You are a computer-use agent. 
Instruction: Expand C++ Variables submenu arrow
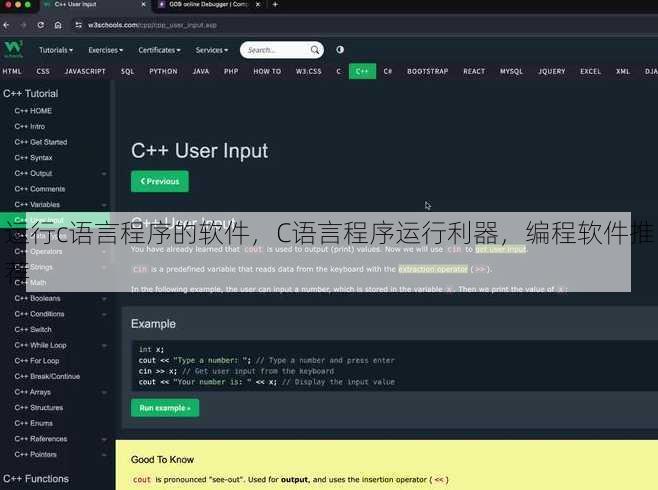pyautogui.click(x=104, y=205)
